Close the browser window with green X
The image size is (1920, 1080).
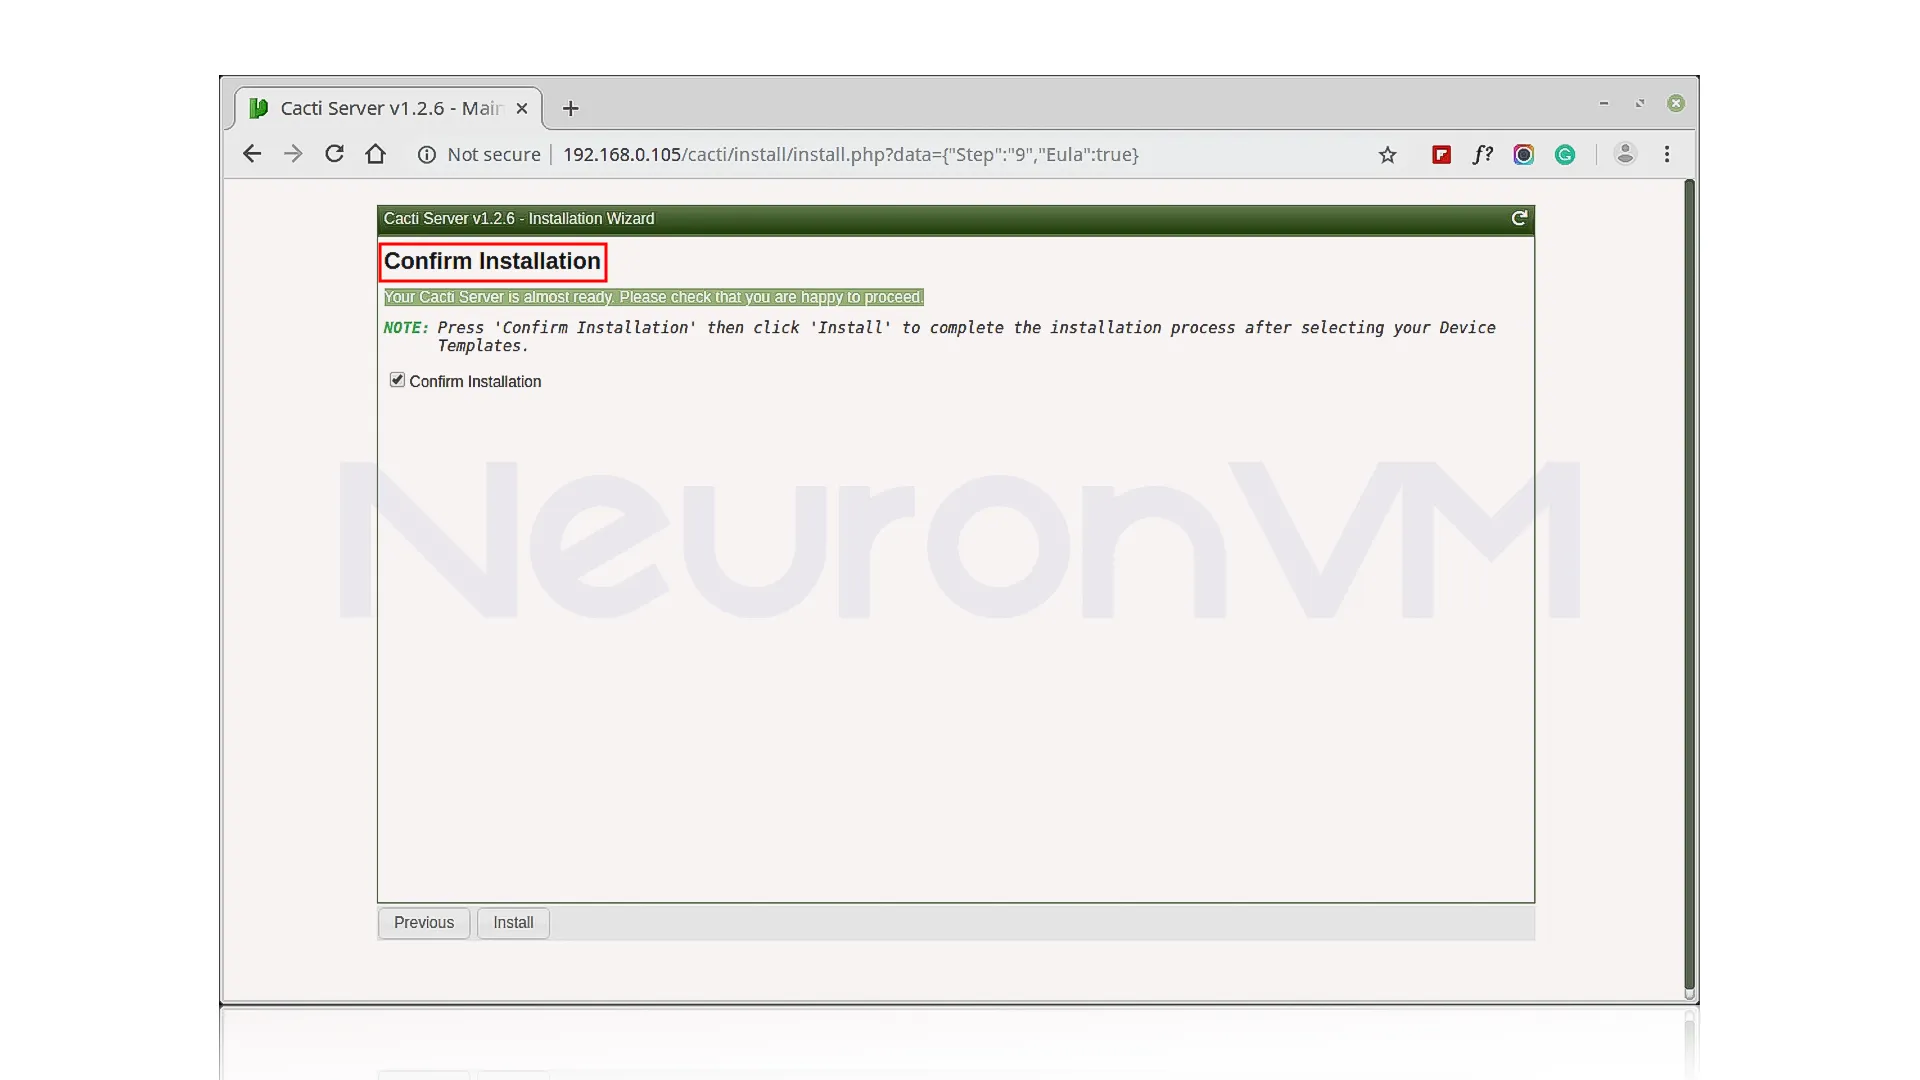tap(1676, 103)
